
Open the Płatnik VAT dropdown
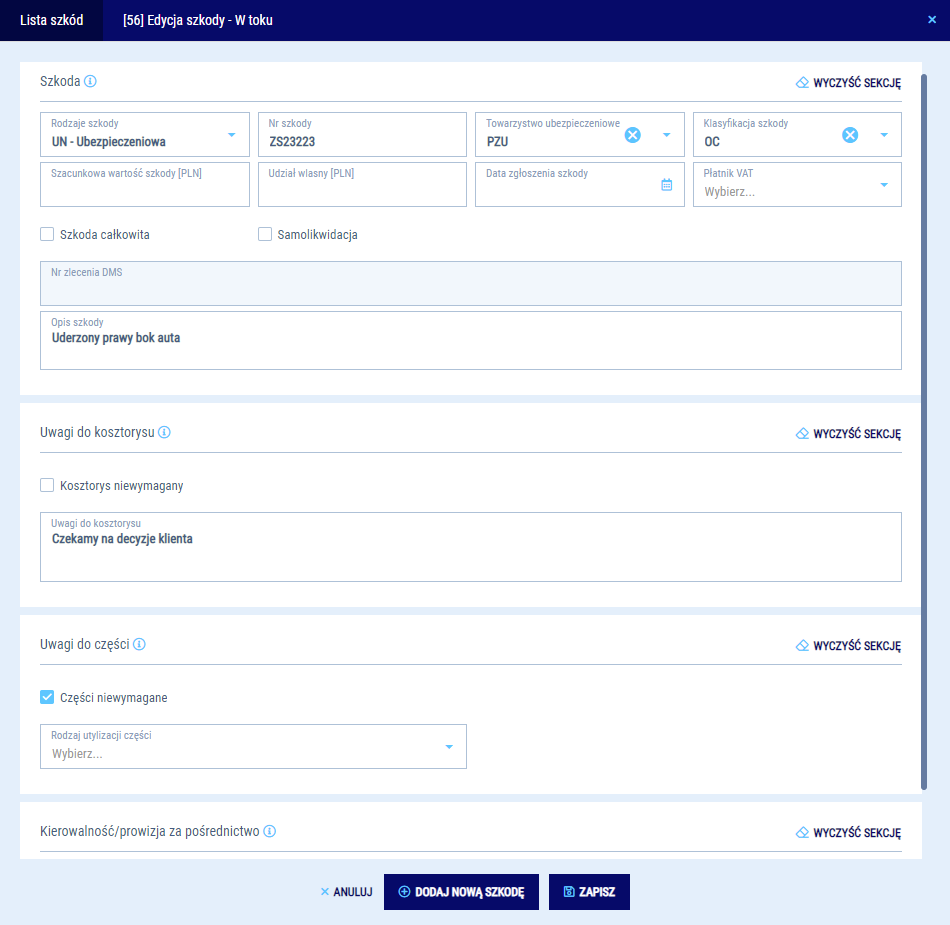coord(883,185)
